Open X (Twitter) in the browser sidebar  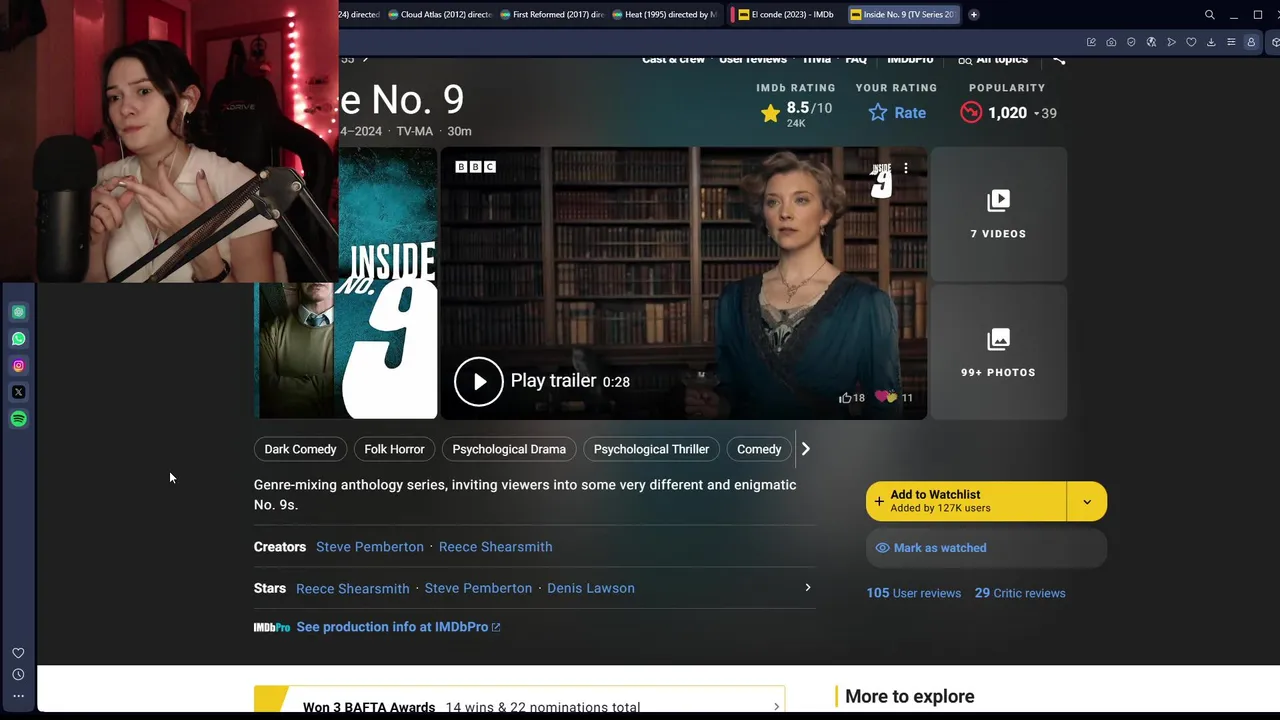(18, 392)
